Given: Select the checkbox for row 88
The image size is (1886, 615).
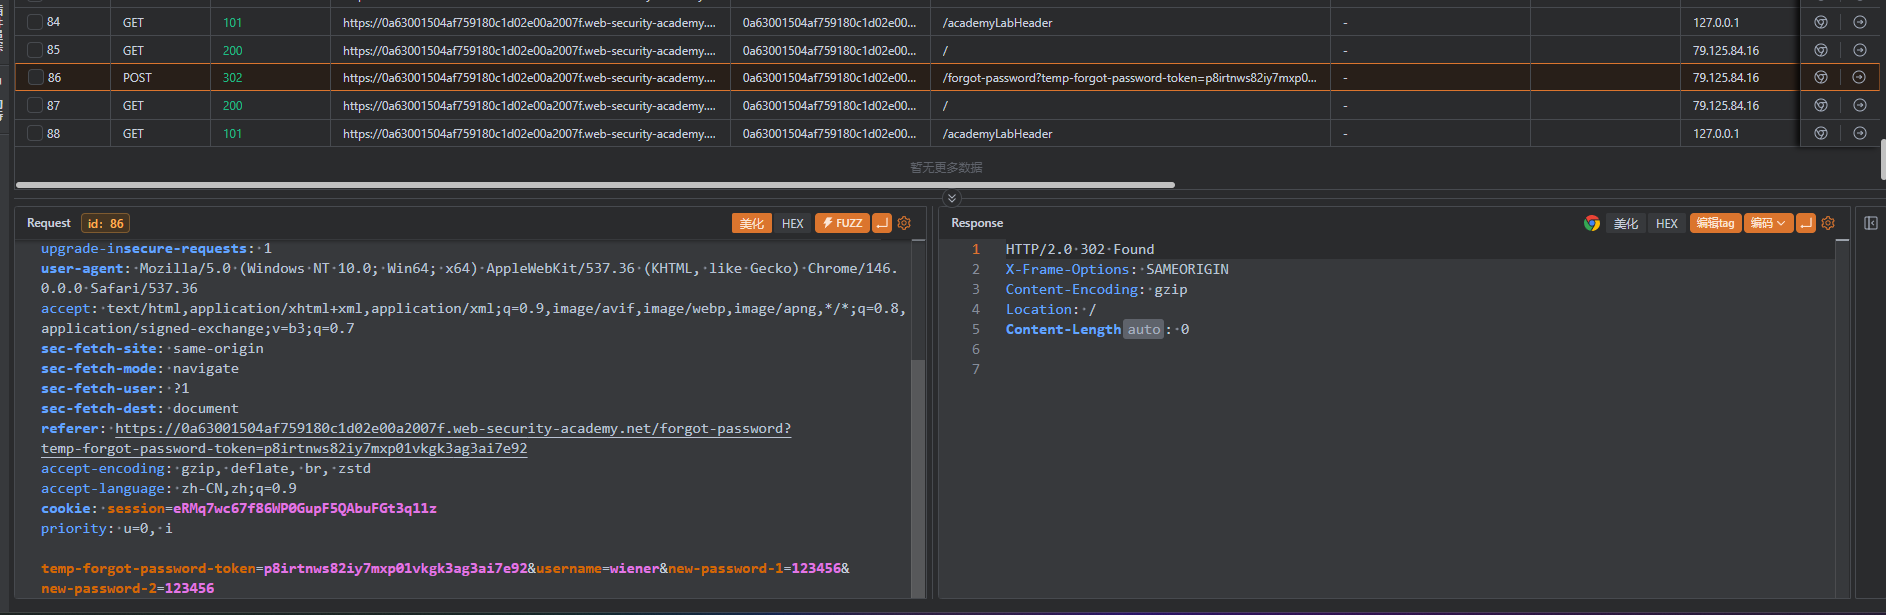Looking at the screenshot, I should point(35,133).
